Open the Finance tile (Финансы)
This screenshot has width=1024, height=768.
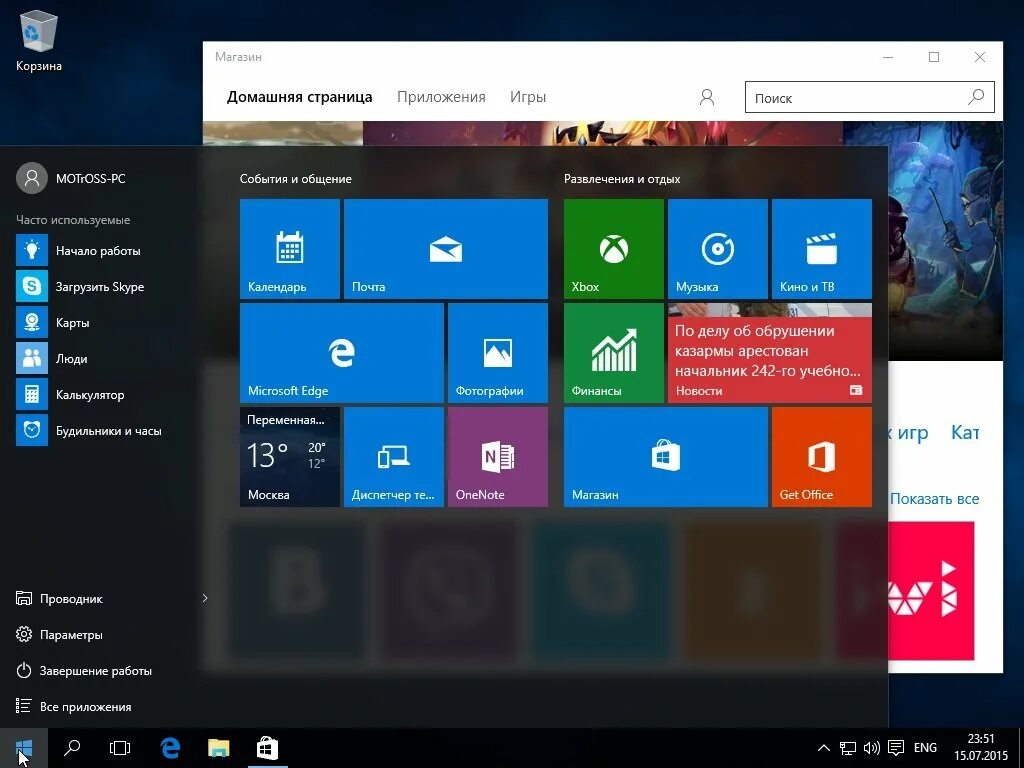coord(614,353)
